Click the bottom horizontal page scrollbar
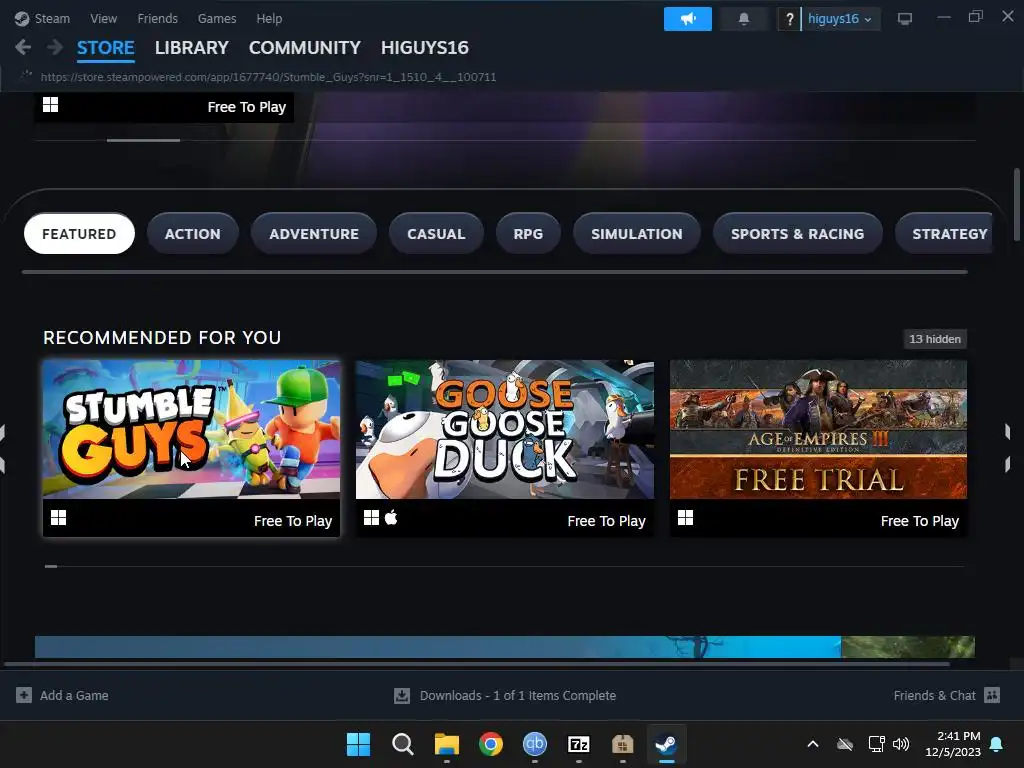 [x=477, y=664]
